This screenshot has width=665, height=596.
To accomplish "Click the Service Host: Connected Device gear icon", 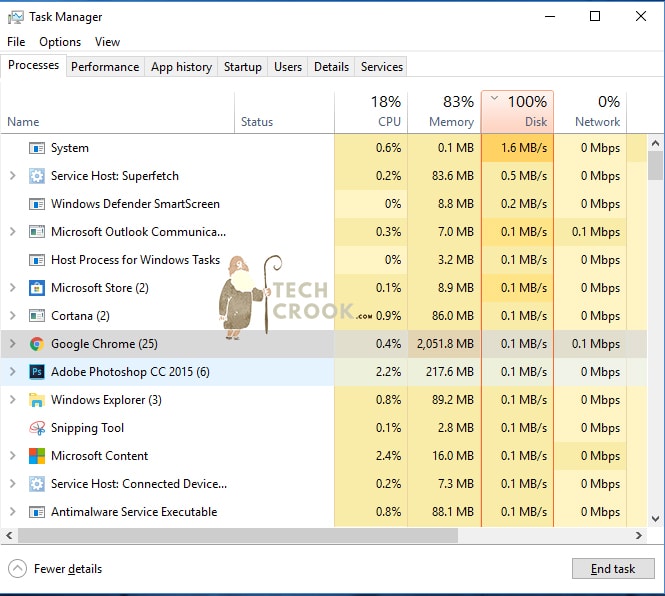I will coord(37,484).
